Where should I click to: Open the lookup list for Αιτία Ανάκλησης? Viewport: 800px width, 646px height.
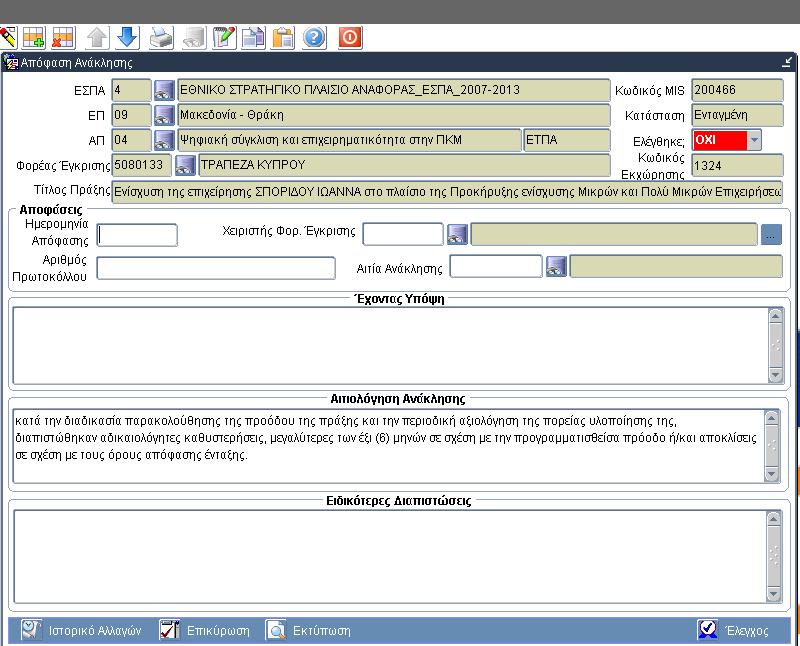click(x=556, y=267)
